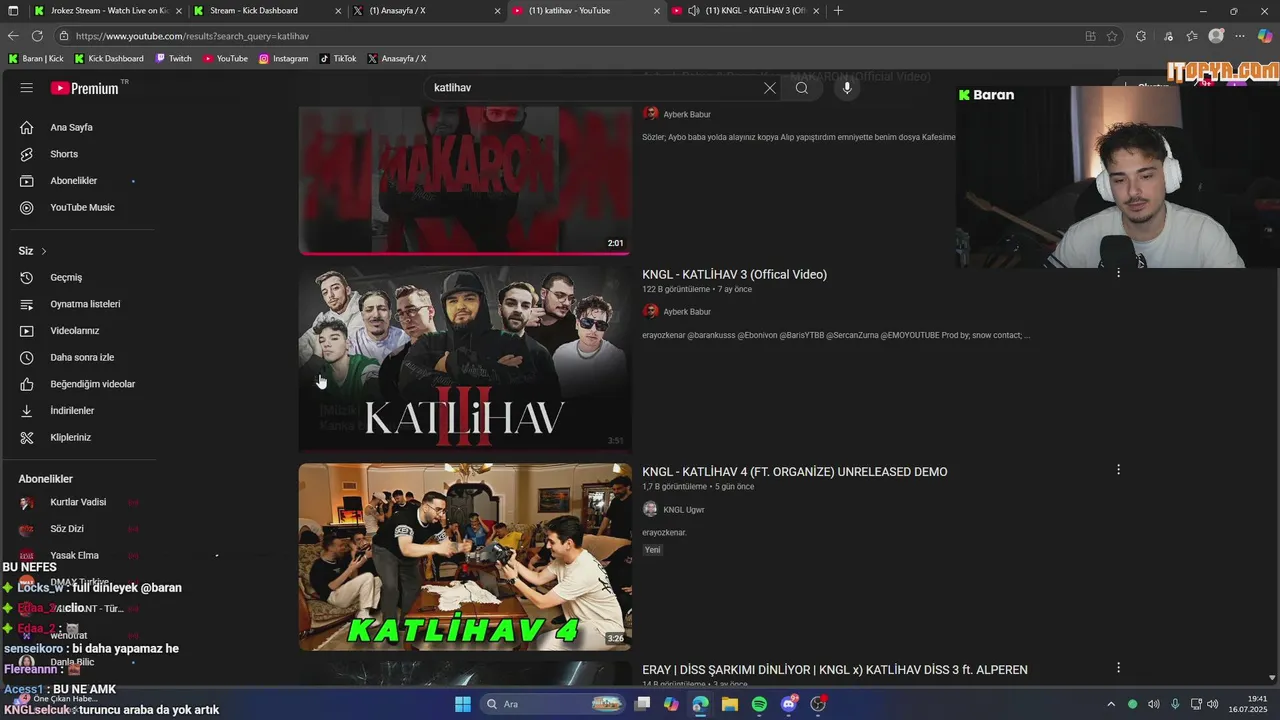Open title ERAY | DİSS ŞARKIMI DİNLİYOR
1280x720 pixels.
tap(835, 670)
